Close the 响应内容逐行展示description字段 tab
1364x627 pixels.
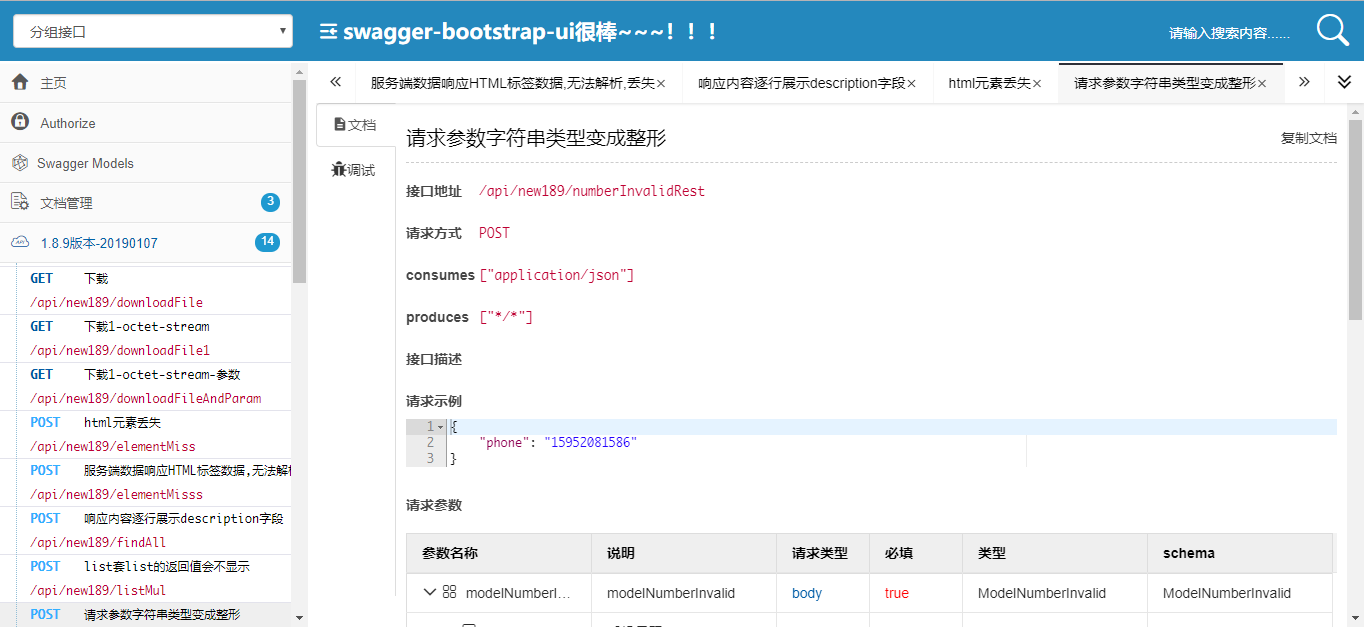pos(911,84)
